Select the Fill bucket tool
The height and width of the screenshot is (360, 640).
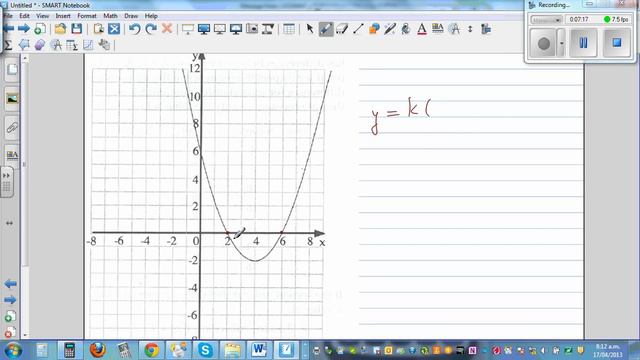point(406,29)
